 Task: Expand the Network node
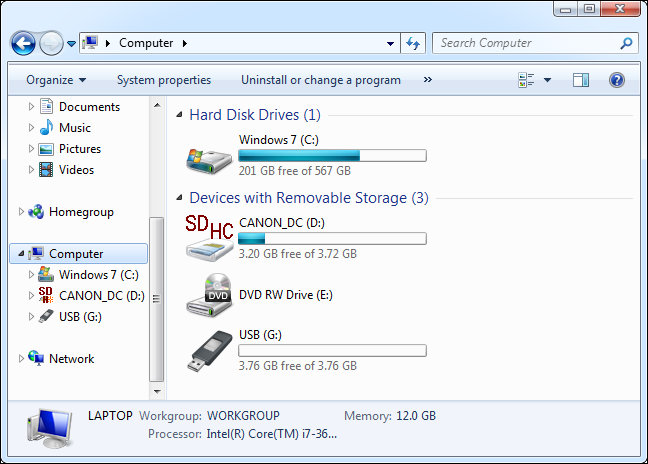(21, 359)
